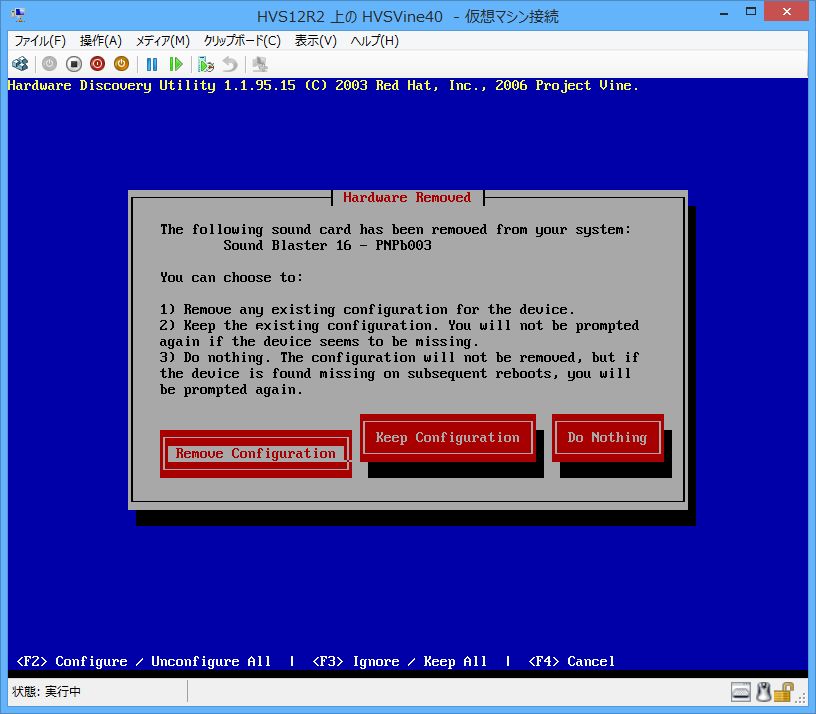Click the lock status icon
The width and height of the screenshot is (816, 714).
(x=783, y=692)
